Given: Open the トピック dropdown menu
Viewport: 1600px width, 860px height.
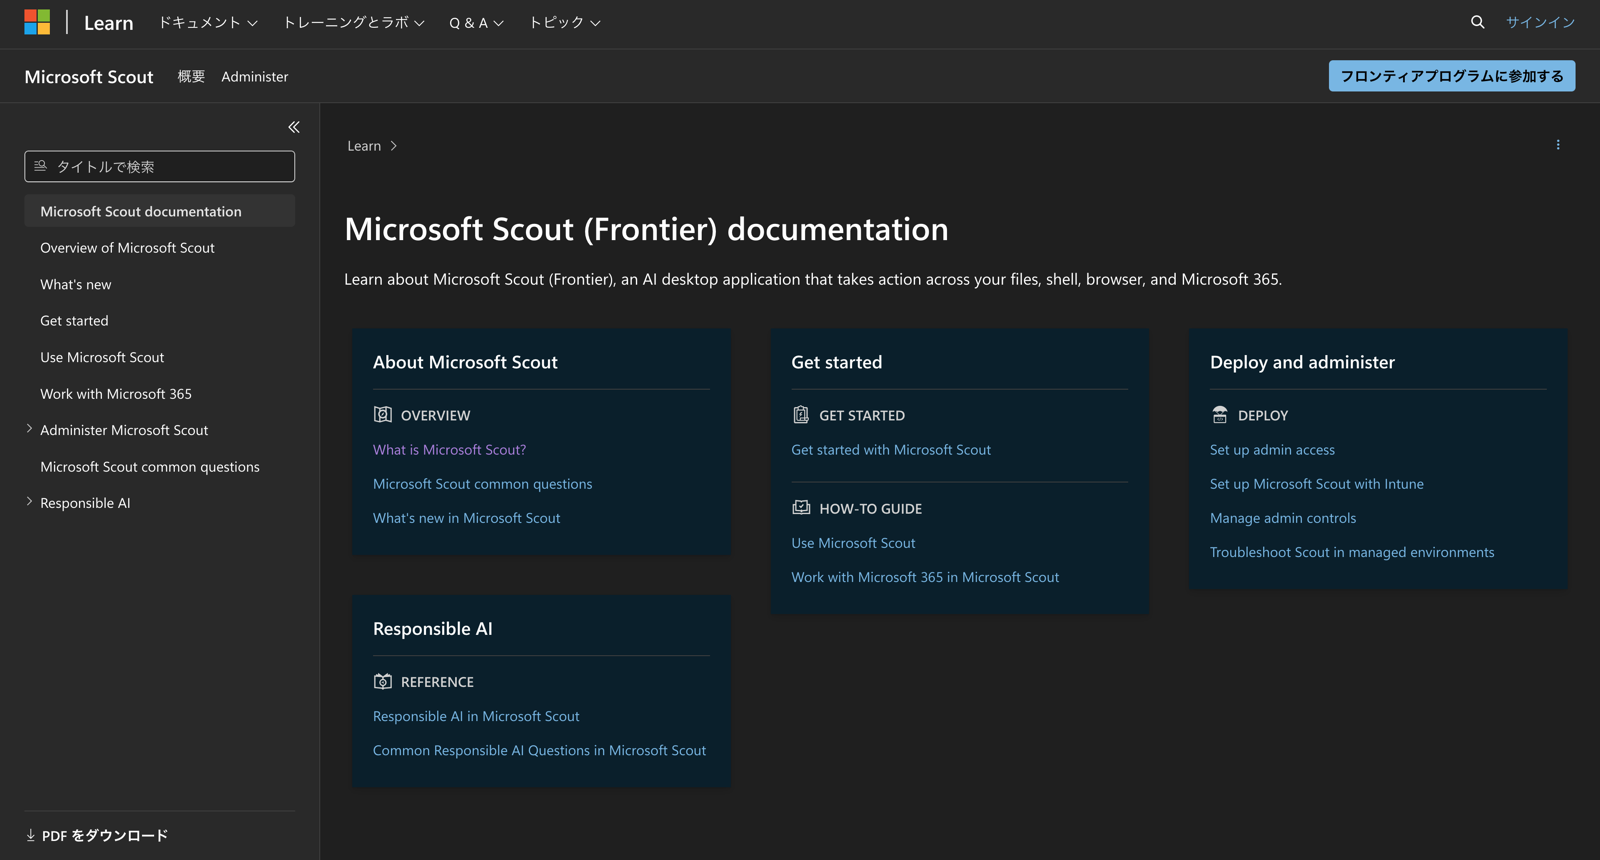Looking at the screenshot, I should point(565,22).
